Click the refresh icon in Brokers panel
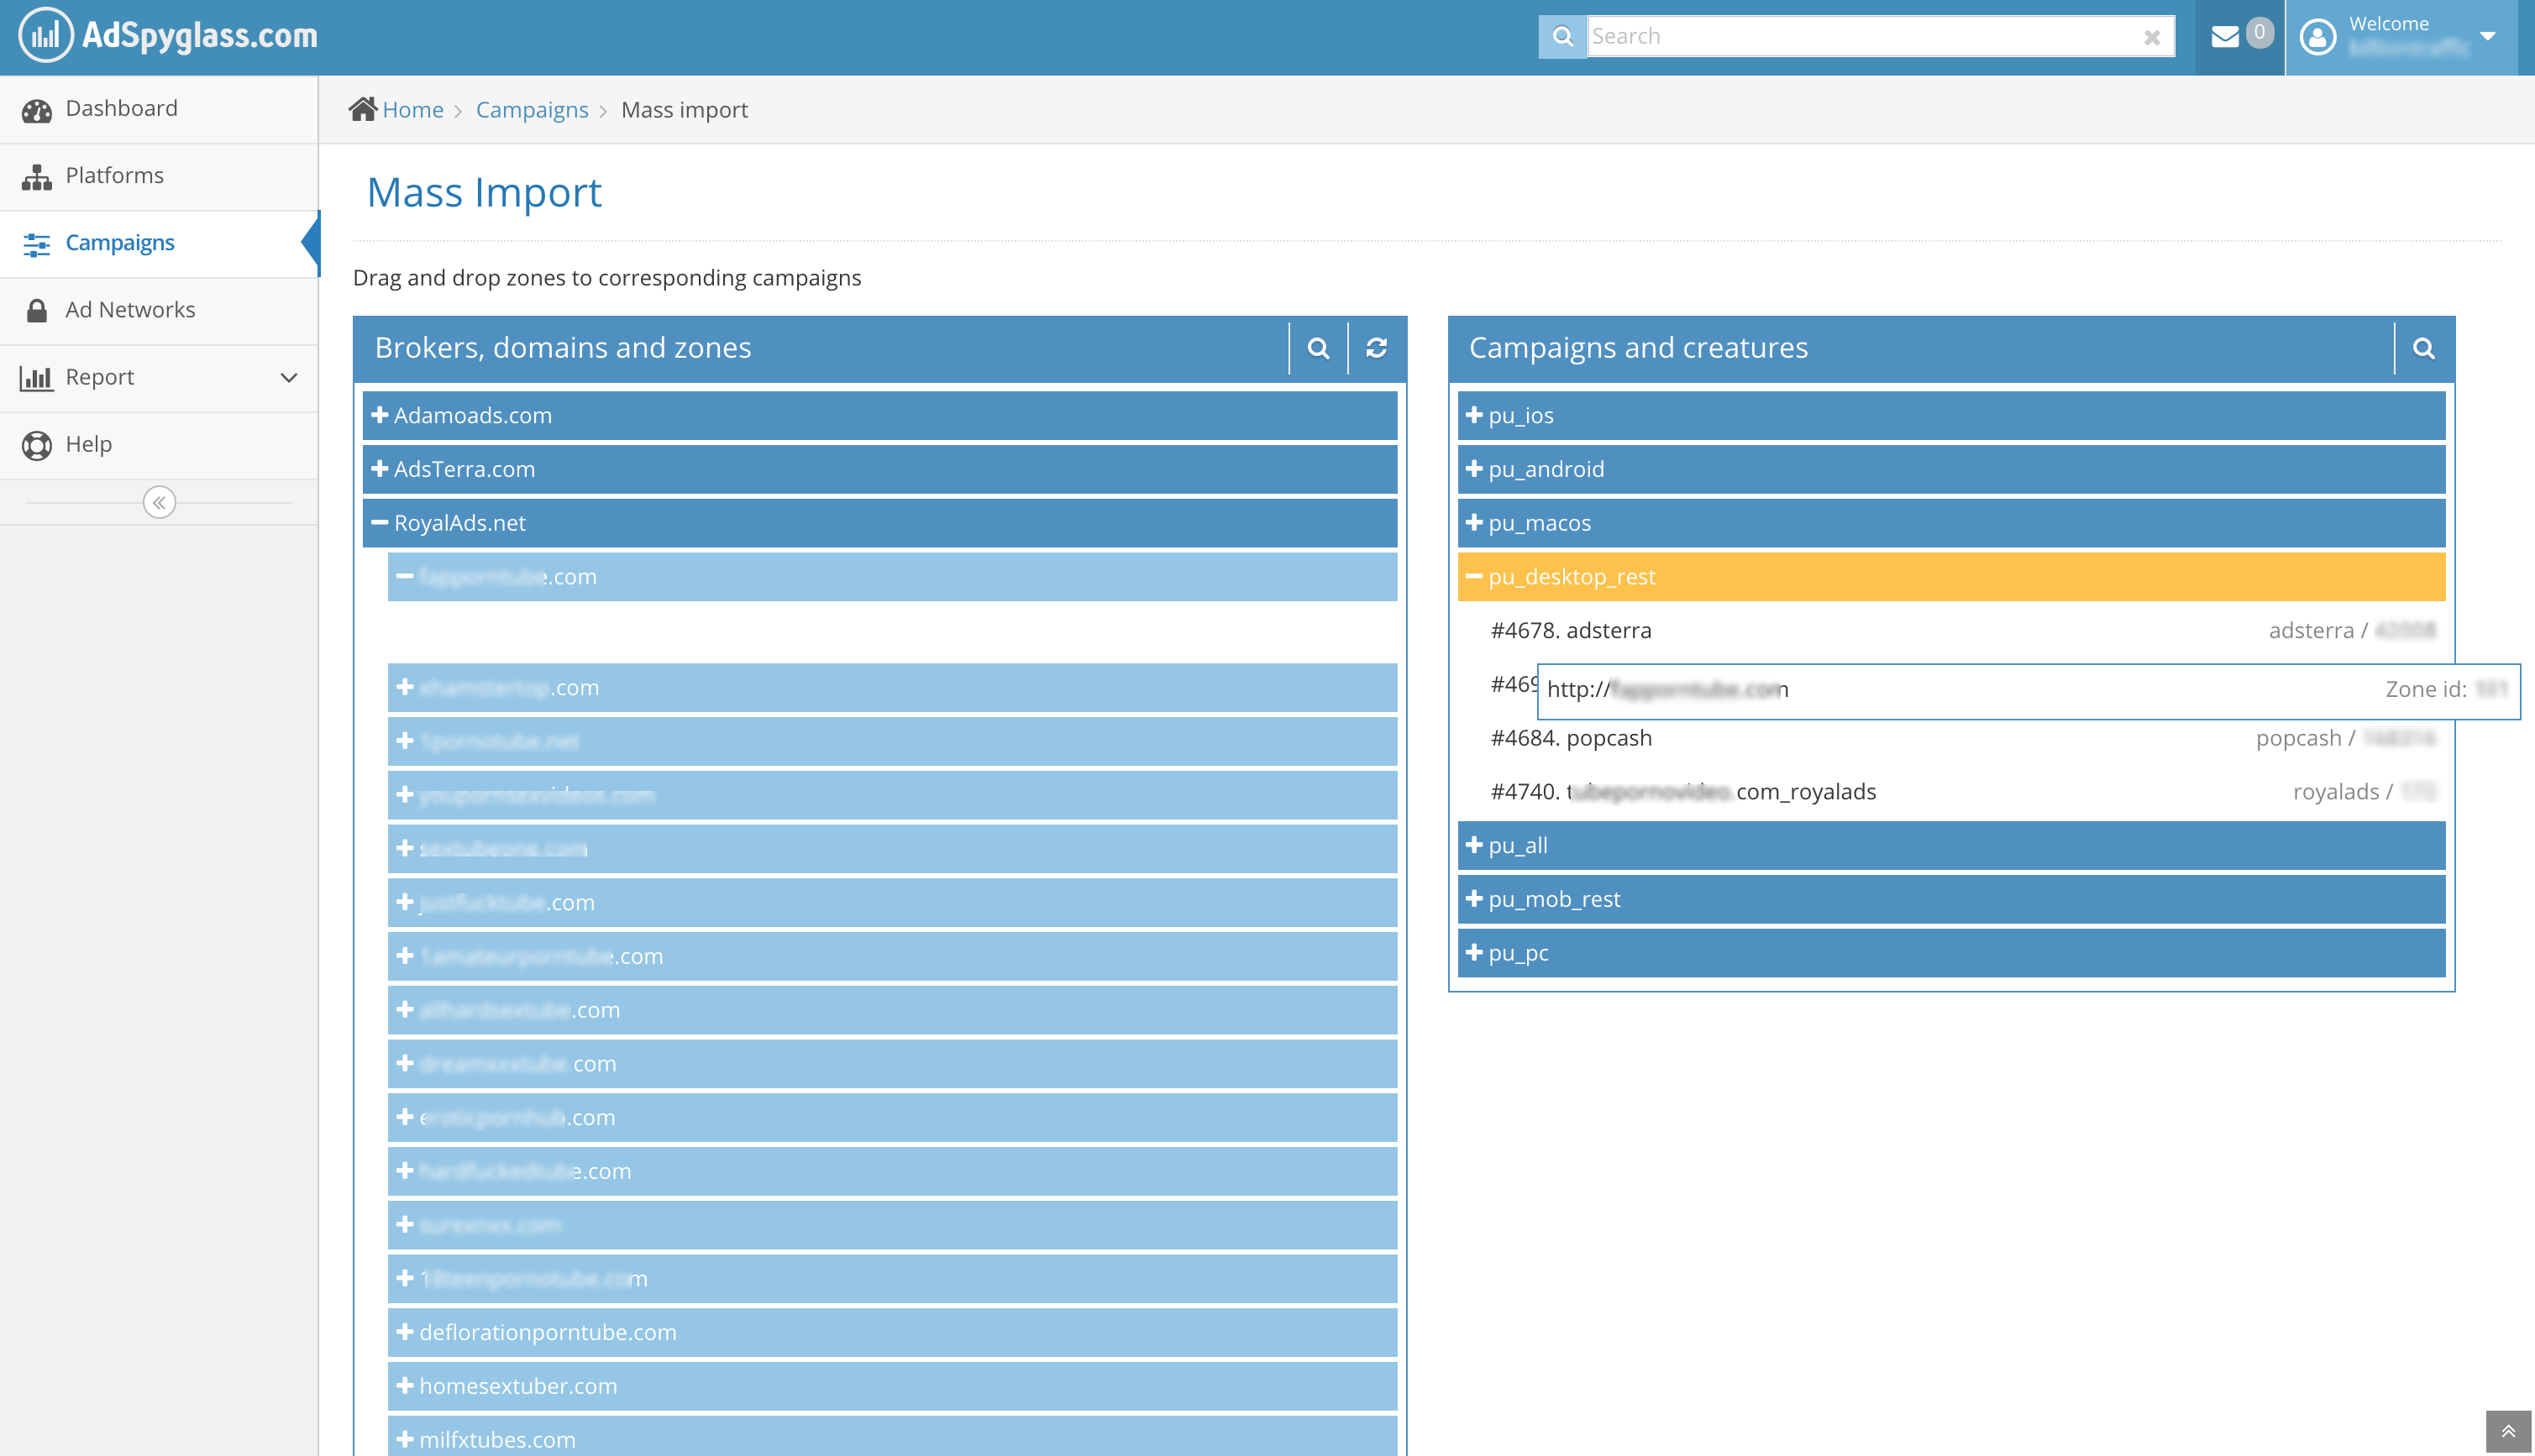Screen dimensions: 2535x1456 [x=1376, y=348]
